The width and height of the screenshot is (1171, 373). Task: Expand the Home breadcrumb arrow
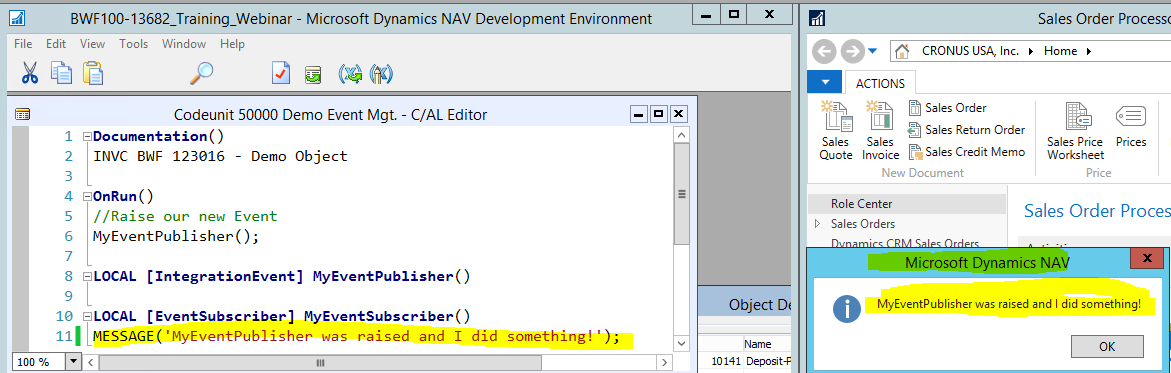pos(1088,52)
